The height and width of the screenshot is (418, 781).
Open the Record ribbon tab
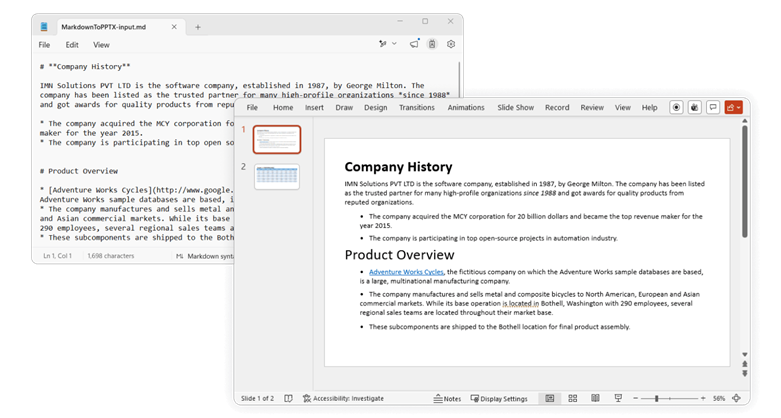point(557,108)
